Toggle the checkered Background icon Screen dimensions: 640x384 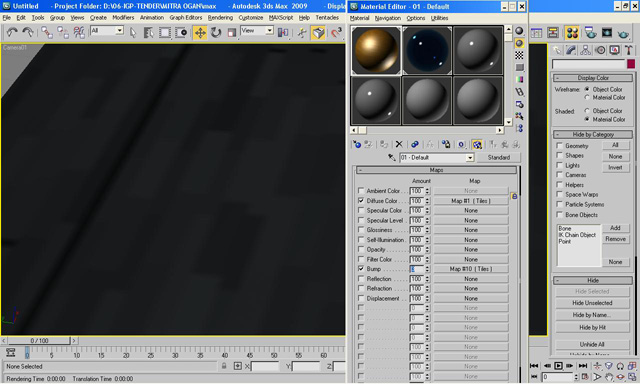pyautogui.click(x=519, y=55)
